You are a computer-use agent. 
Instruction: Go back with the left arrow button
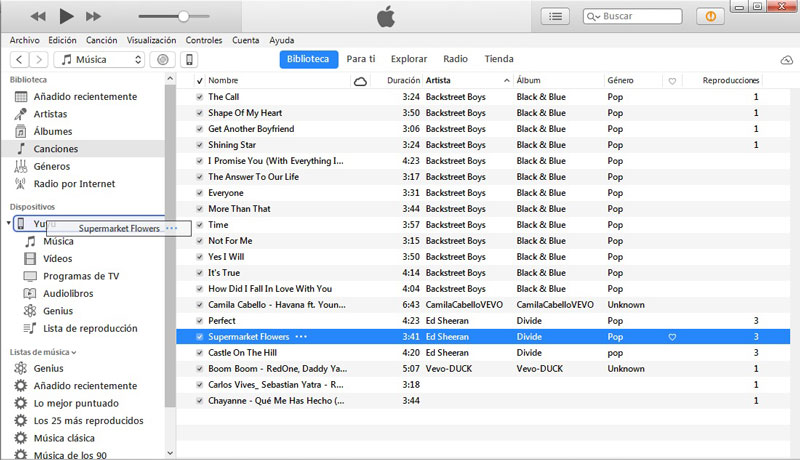click(x=19, y=60)
